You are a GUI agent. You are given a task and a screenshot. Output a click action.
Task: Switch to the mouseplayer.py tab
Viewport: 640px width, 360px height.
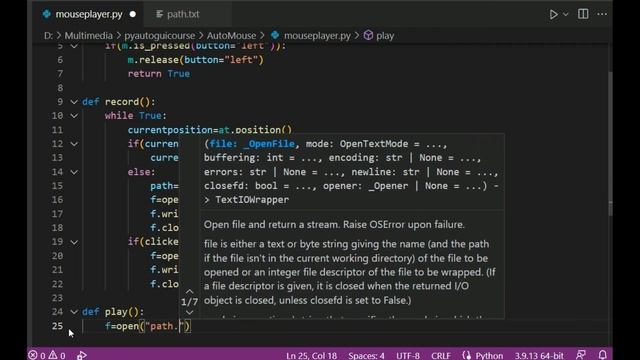(x=89, y=14)
